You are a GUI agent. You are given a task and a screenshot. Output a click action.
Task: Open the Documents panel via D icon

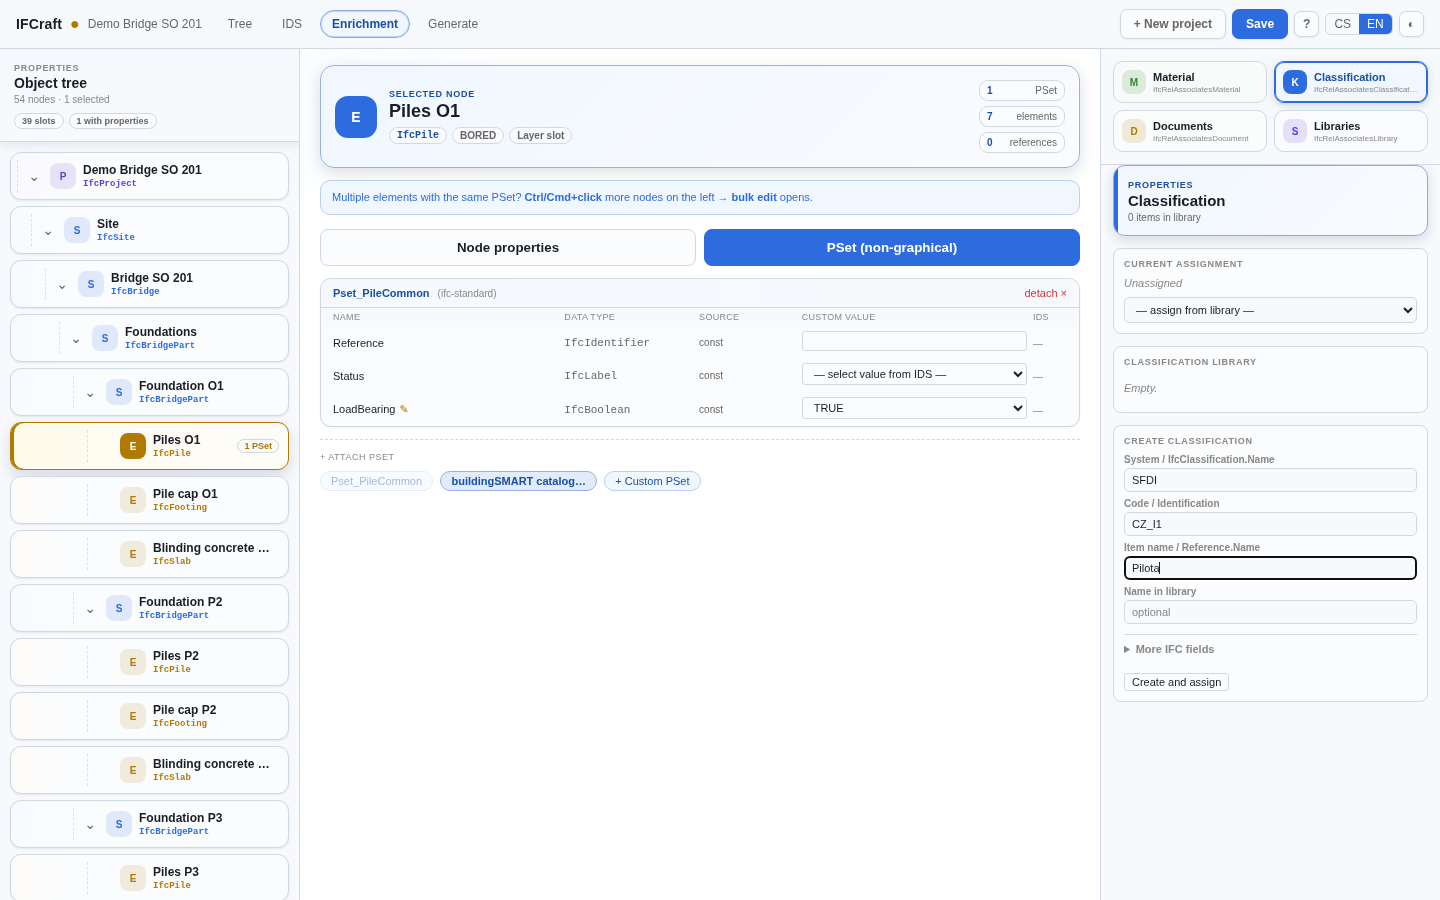pos(1134,131)
